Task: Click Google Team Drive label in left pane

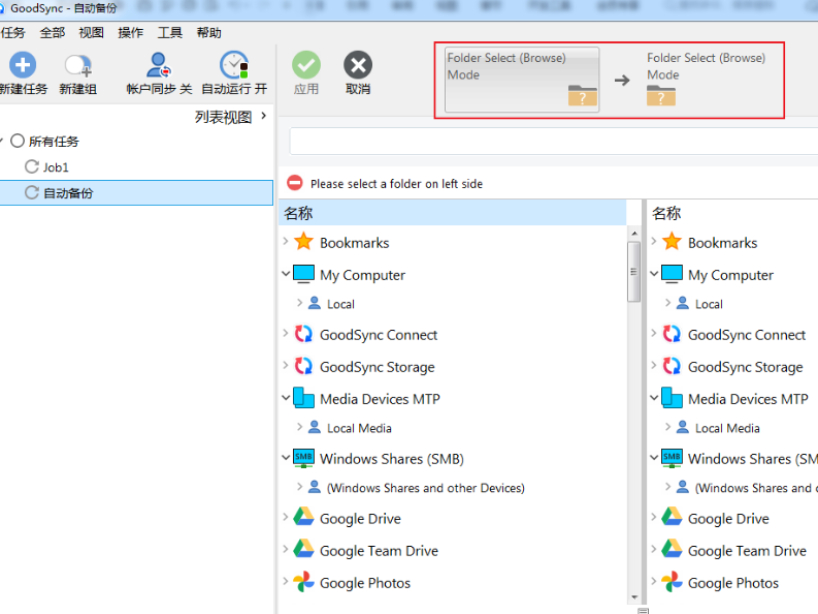Action: tap(379, 550)
